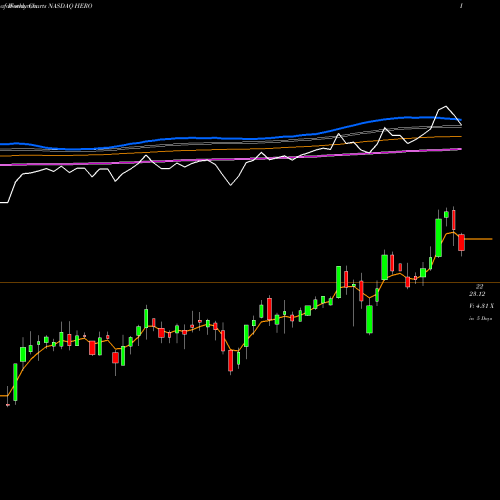The height and width of the screenshot is (500, 500).
Task: Click the first green candle at the far left
Action: (15, 382)
